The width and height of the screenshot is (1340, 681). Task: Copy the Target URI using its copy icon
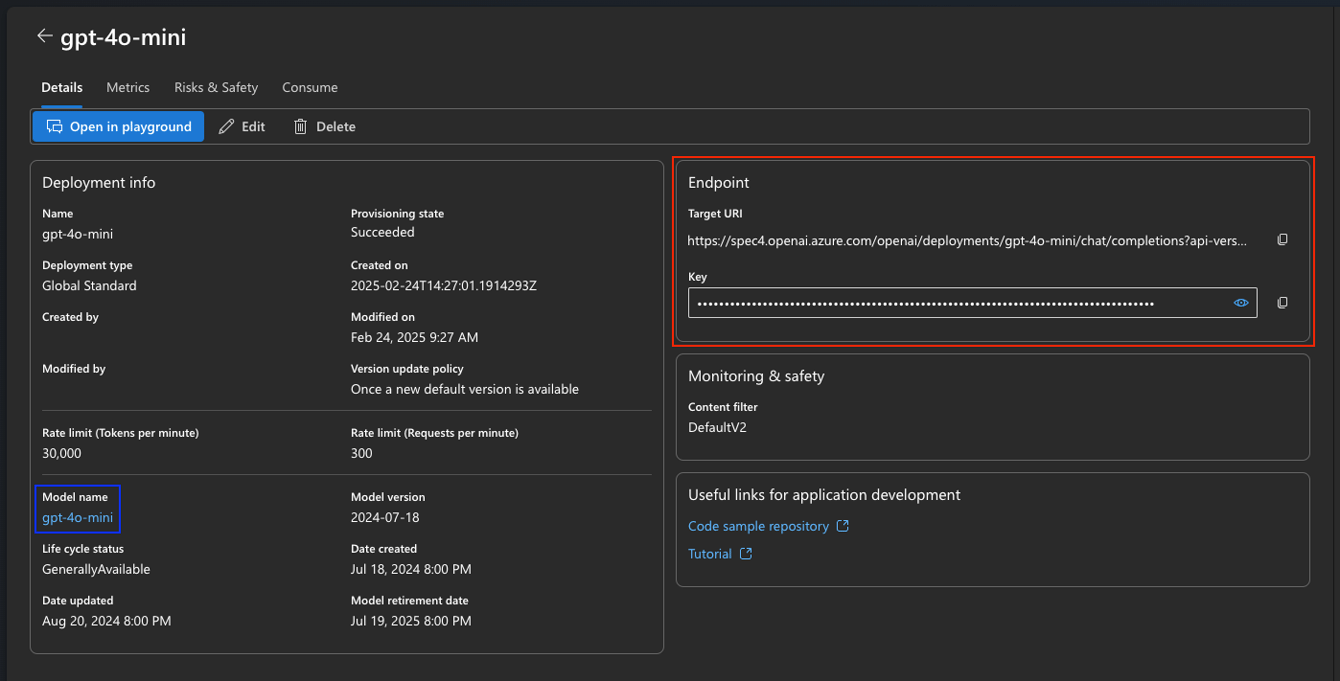pyautogui.click(x=1282, y=239)
